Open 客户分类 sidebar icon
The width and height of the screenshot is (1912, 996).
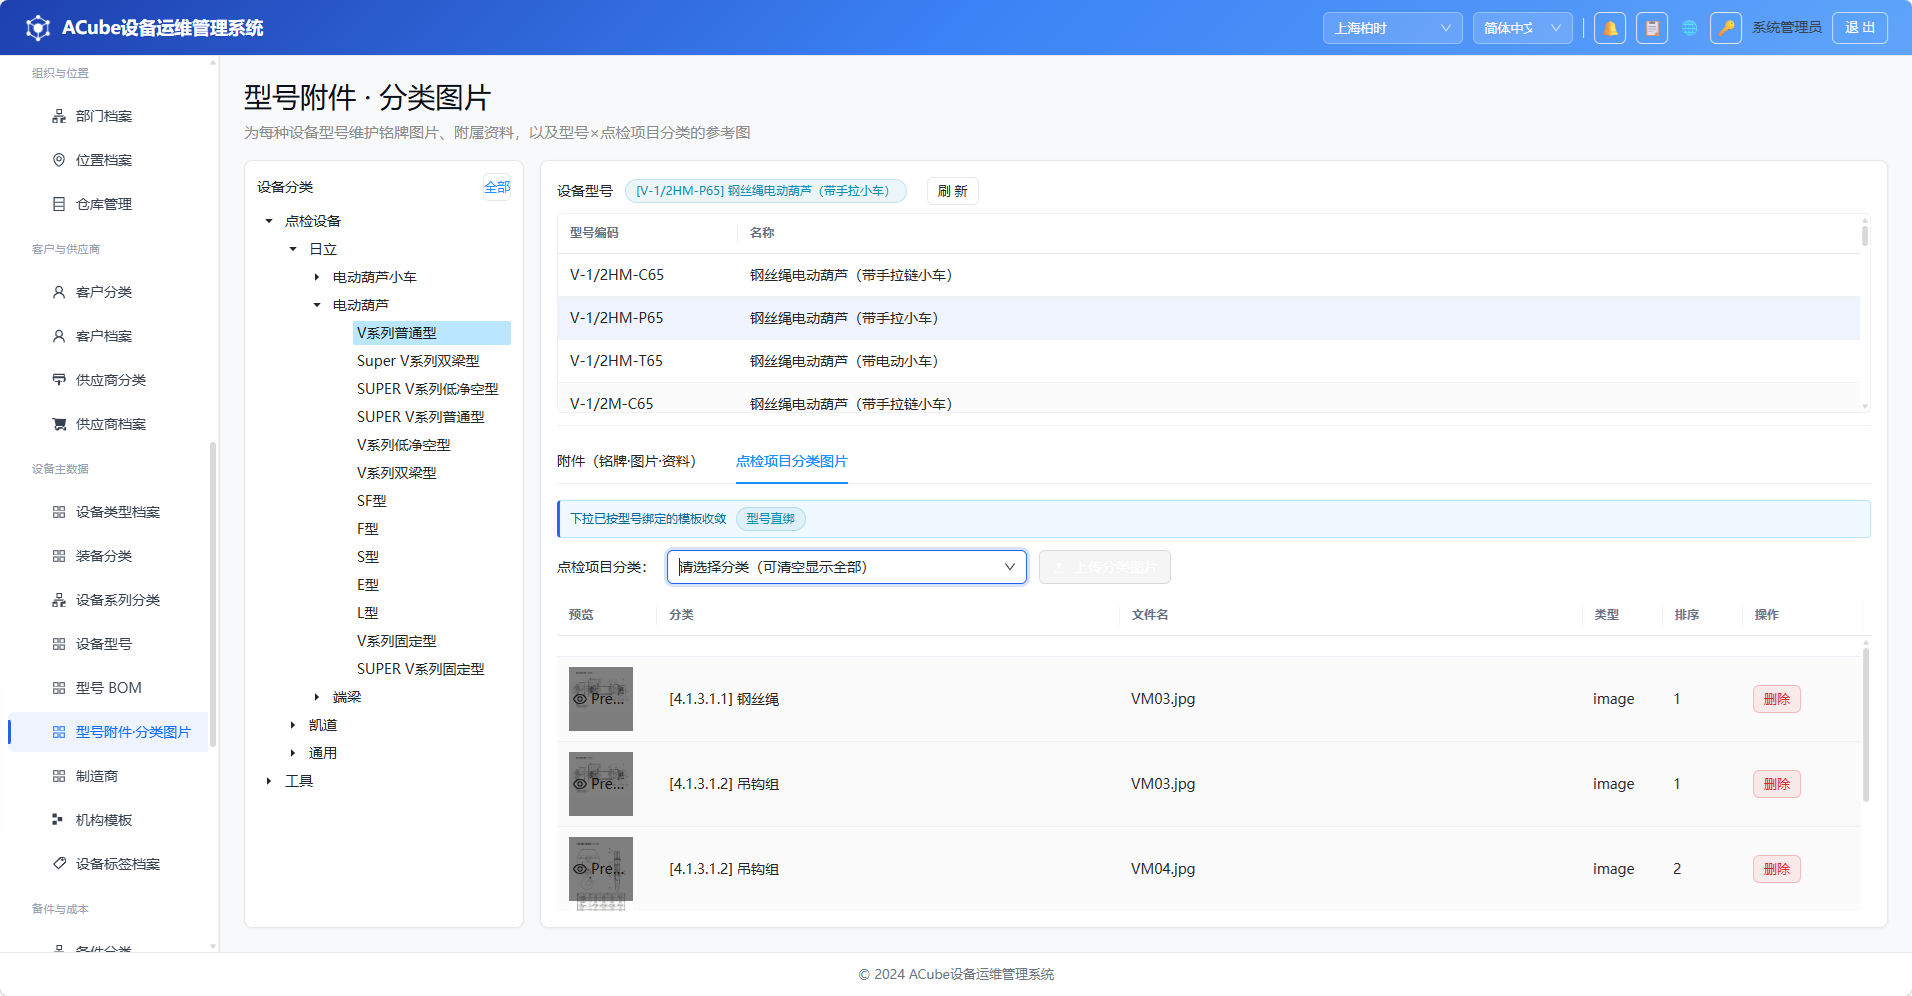click(x=59, y=292)
